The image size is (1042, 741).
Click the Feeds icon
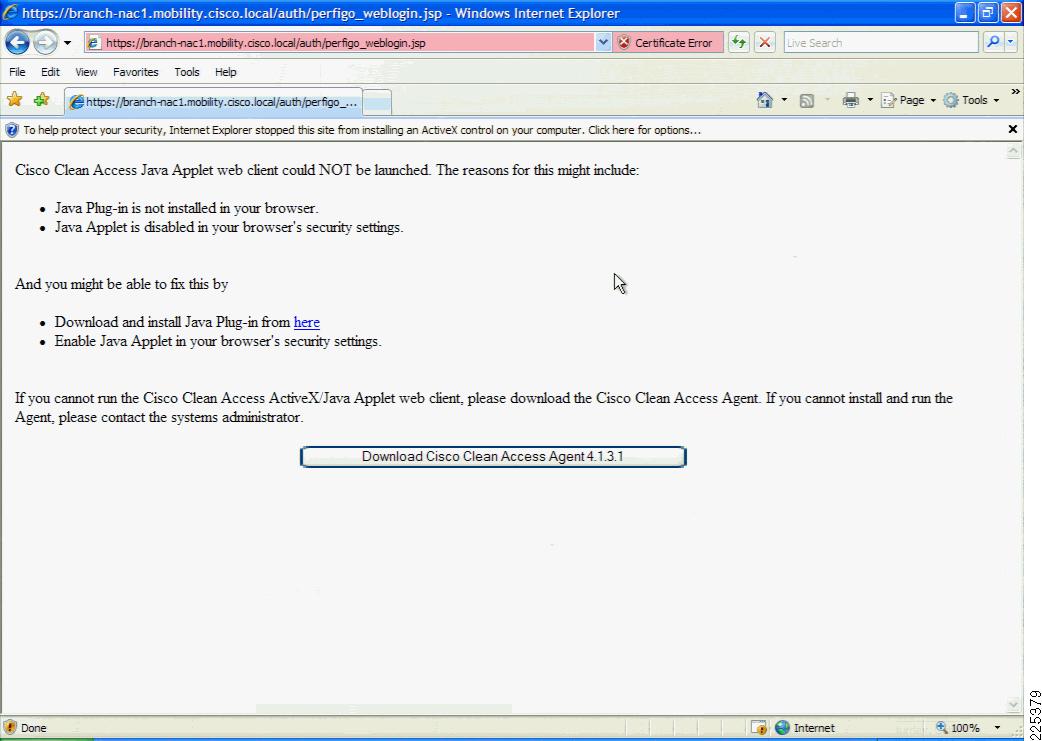pos(807,100)
